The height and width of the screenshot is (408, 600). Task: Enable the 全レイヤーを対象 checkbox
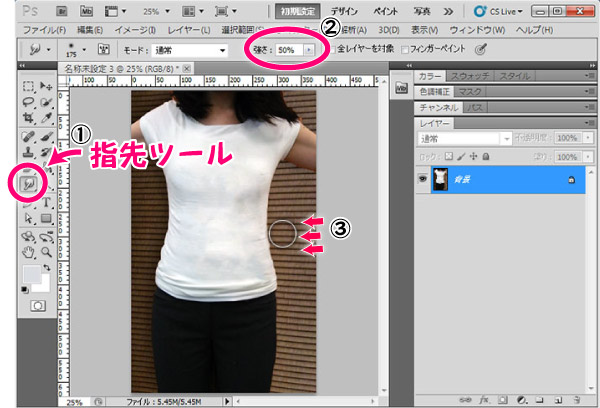point(334,48)
